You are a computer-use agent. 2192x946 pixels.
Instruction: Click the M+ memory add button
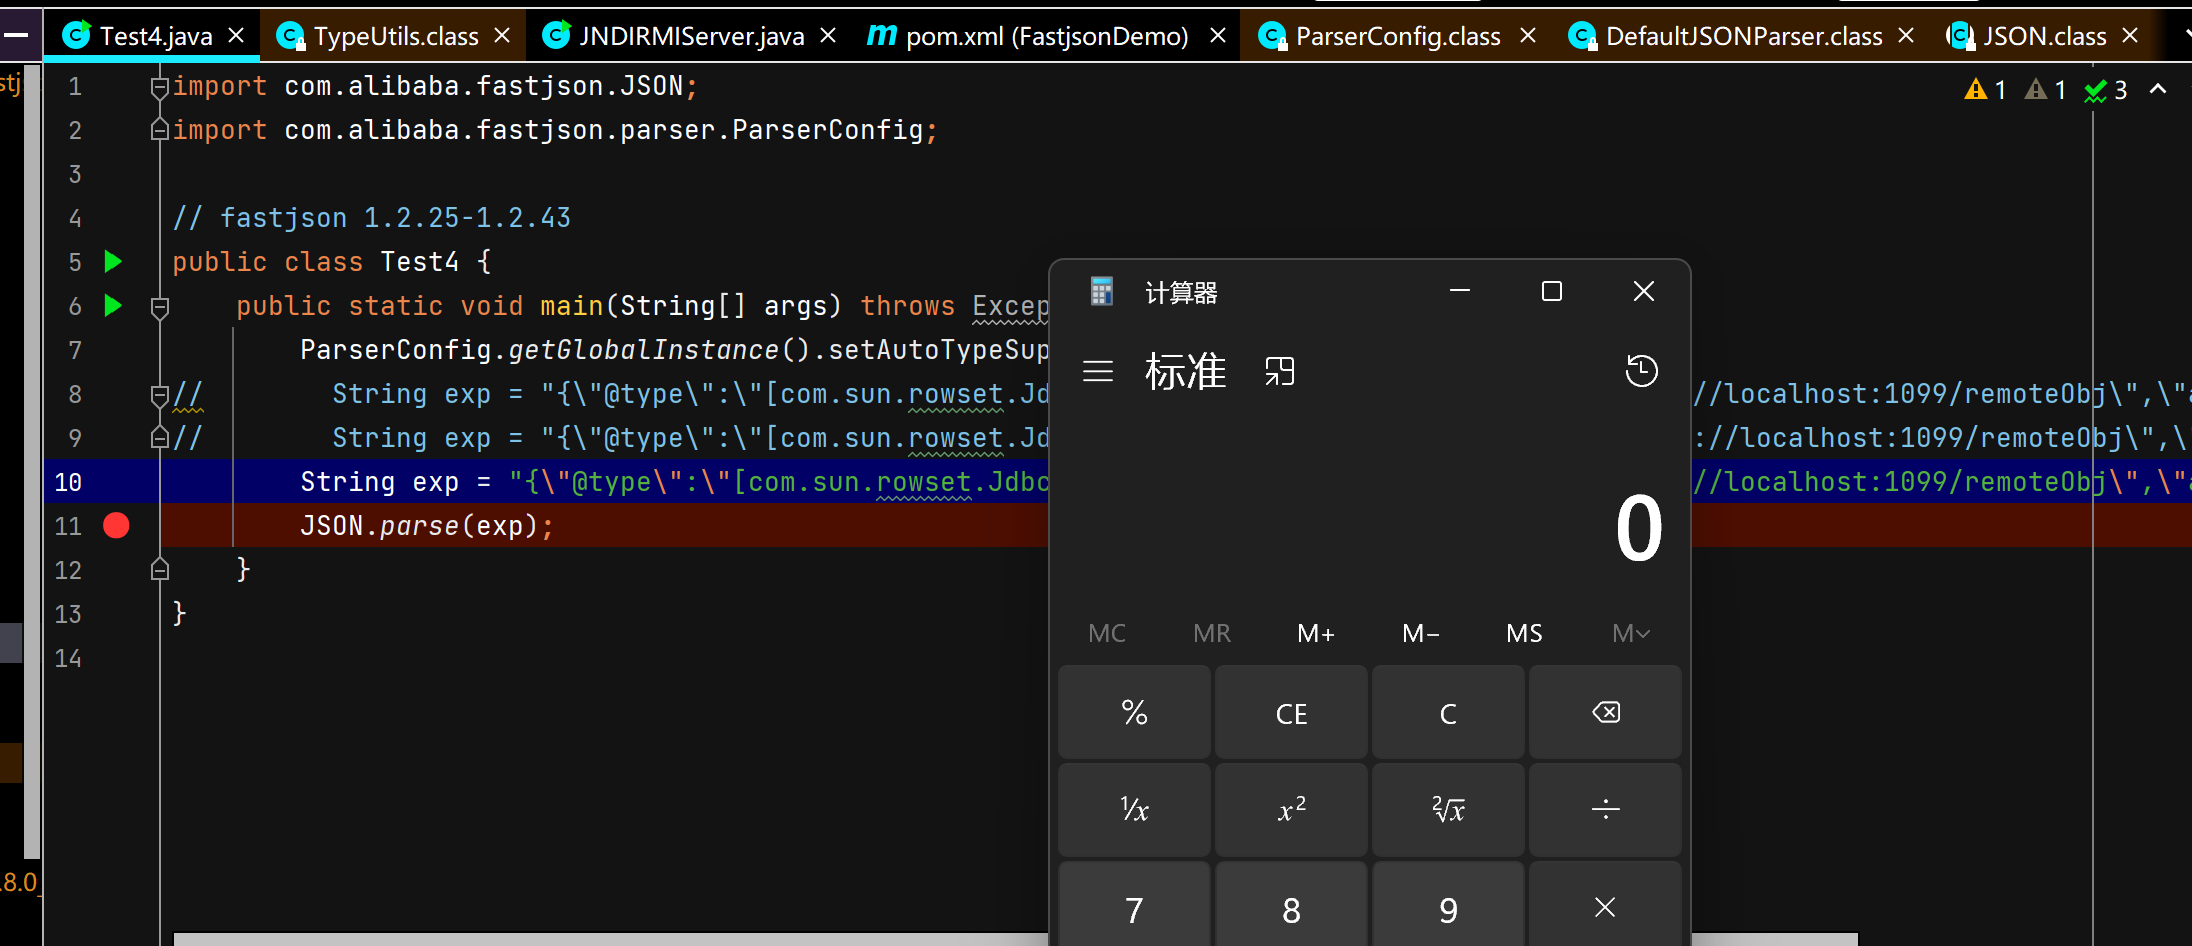click(x=1316, y=633)
